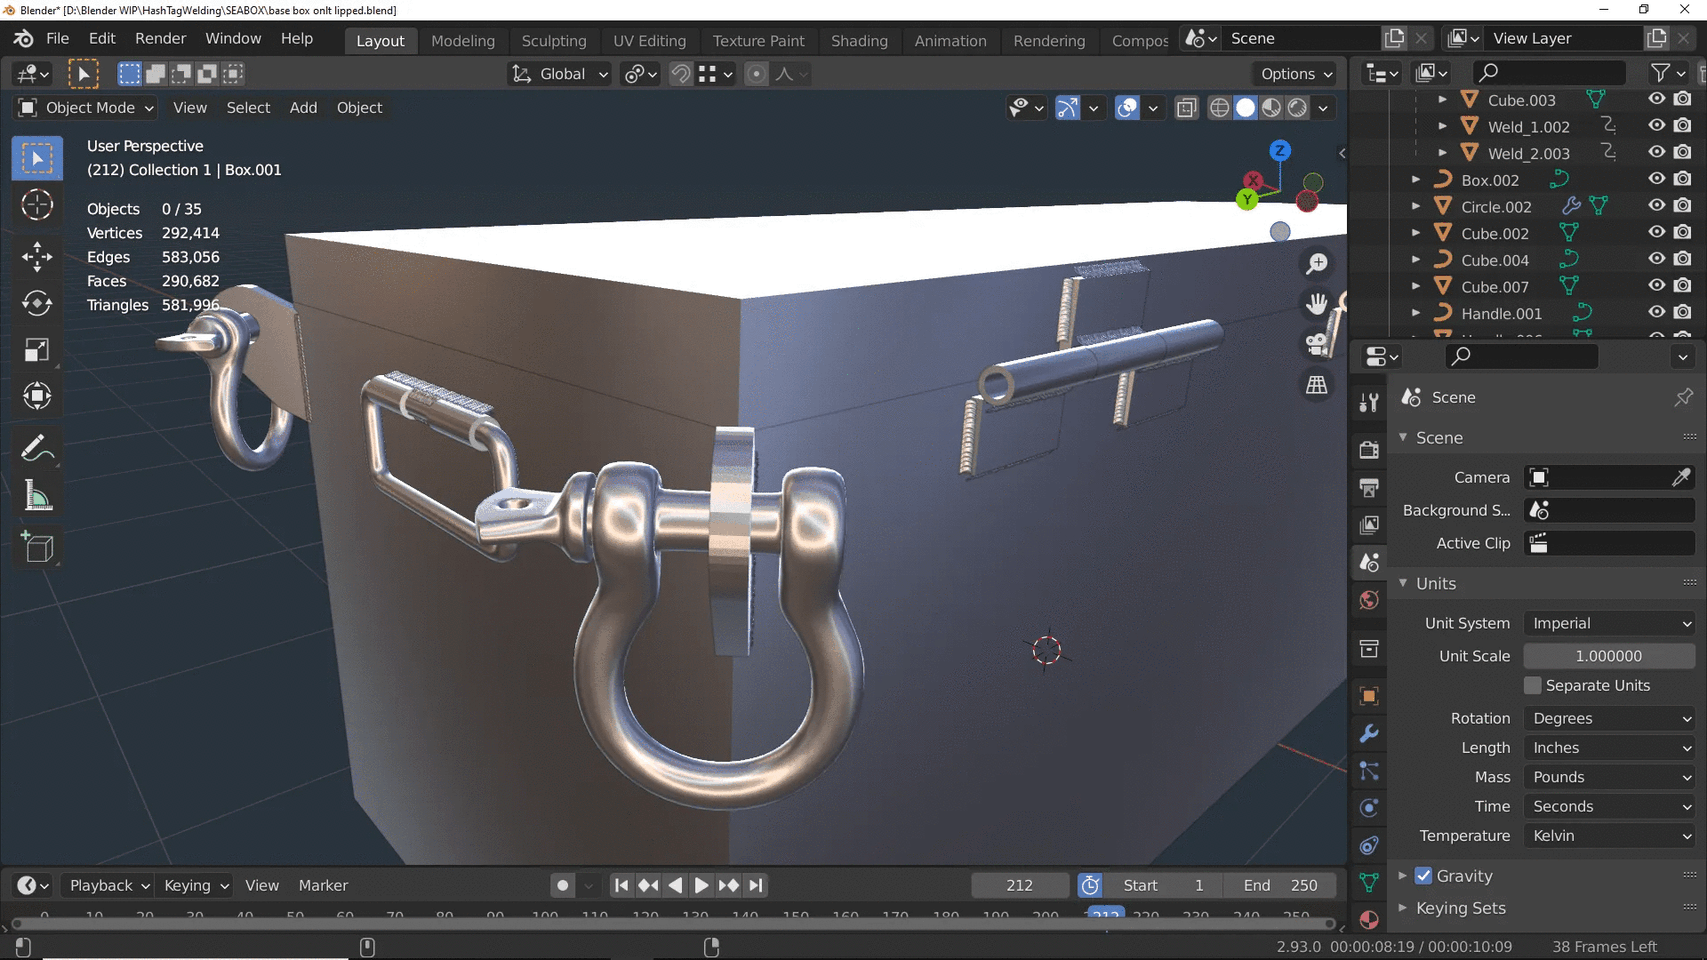Click the current frame 212 field

[x=1020, y=886]
